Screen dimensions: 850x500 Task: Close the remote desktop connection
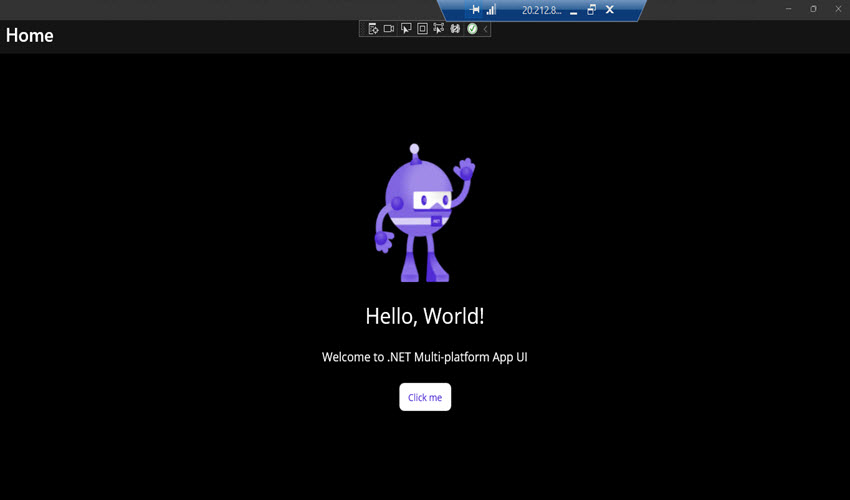tap(609, 9)
